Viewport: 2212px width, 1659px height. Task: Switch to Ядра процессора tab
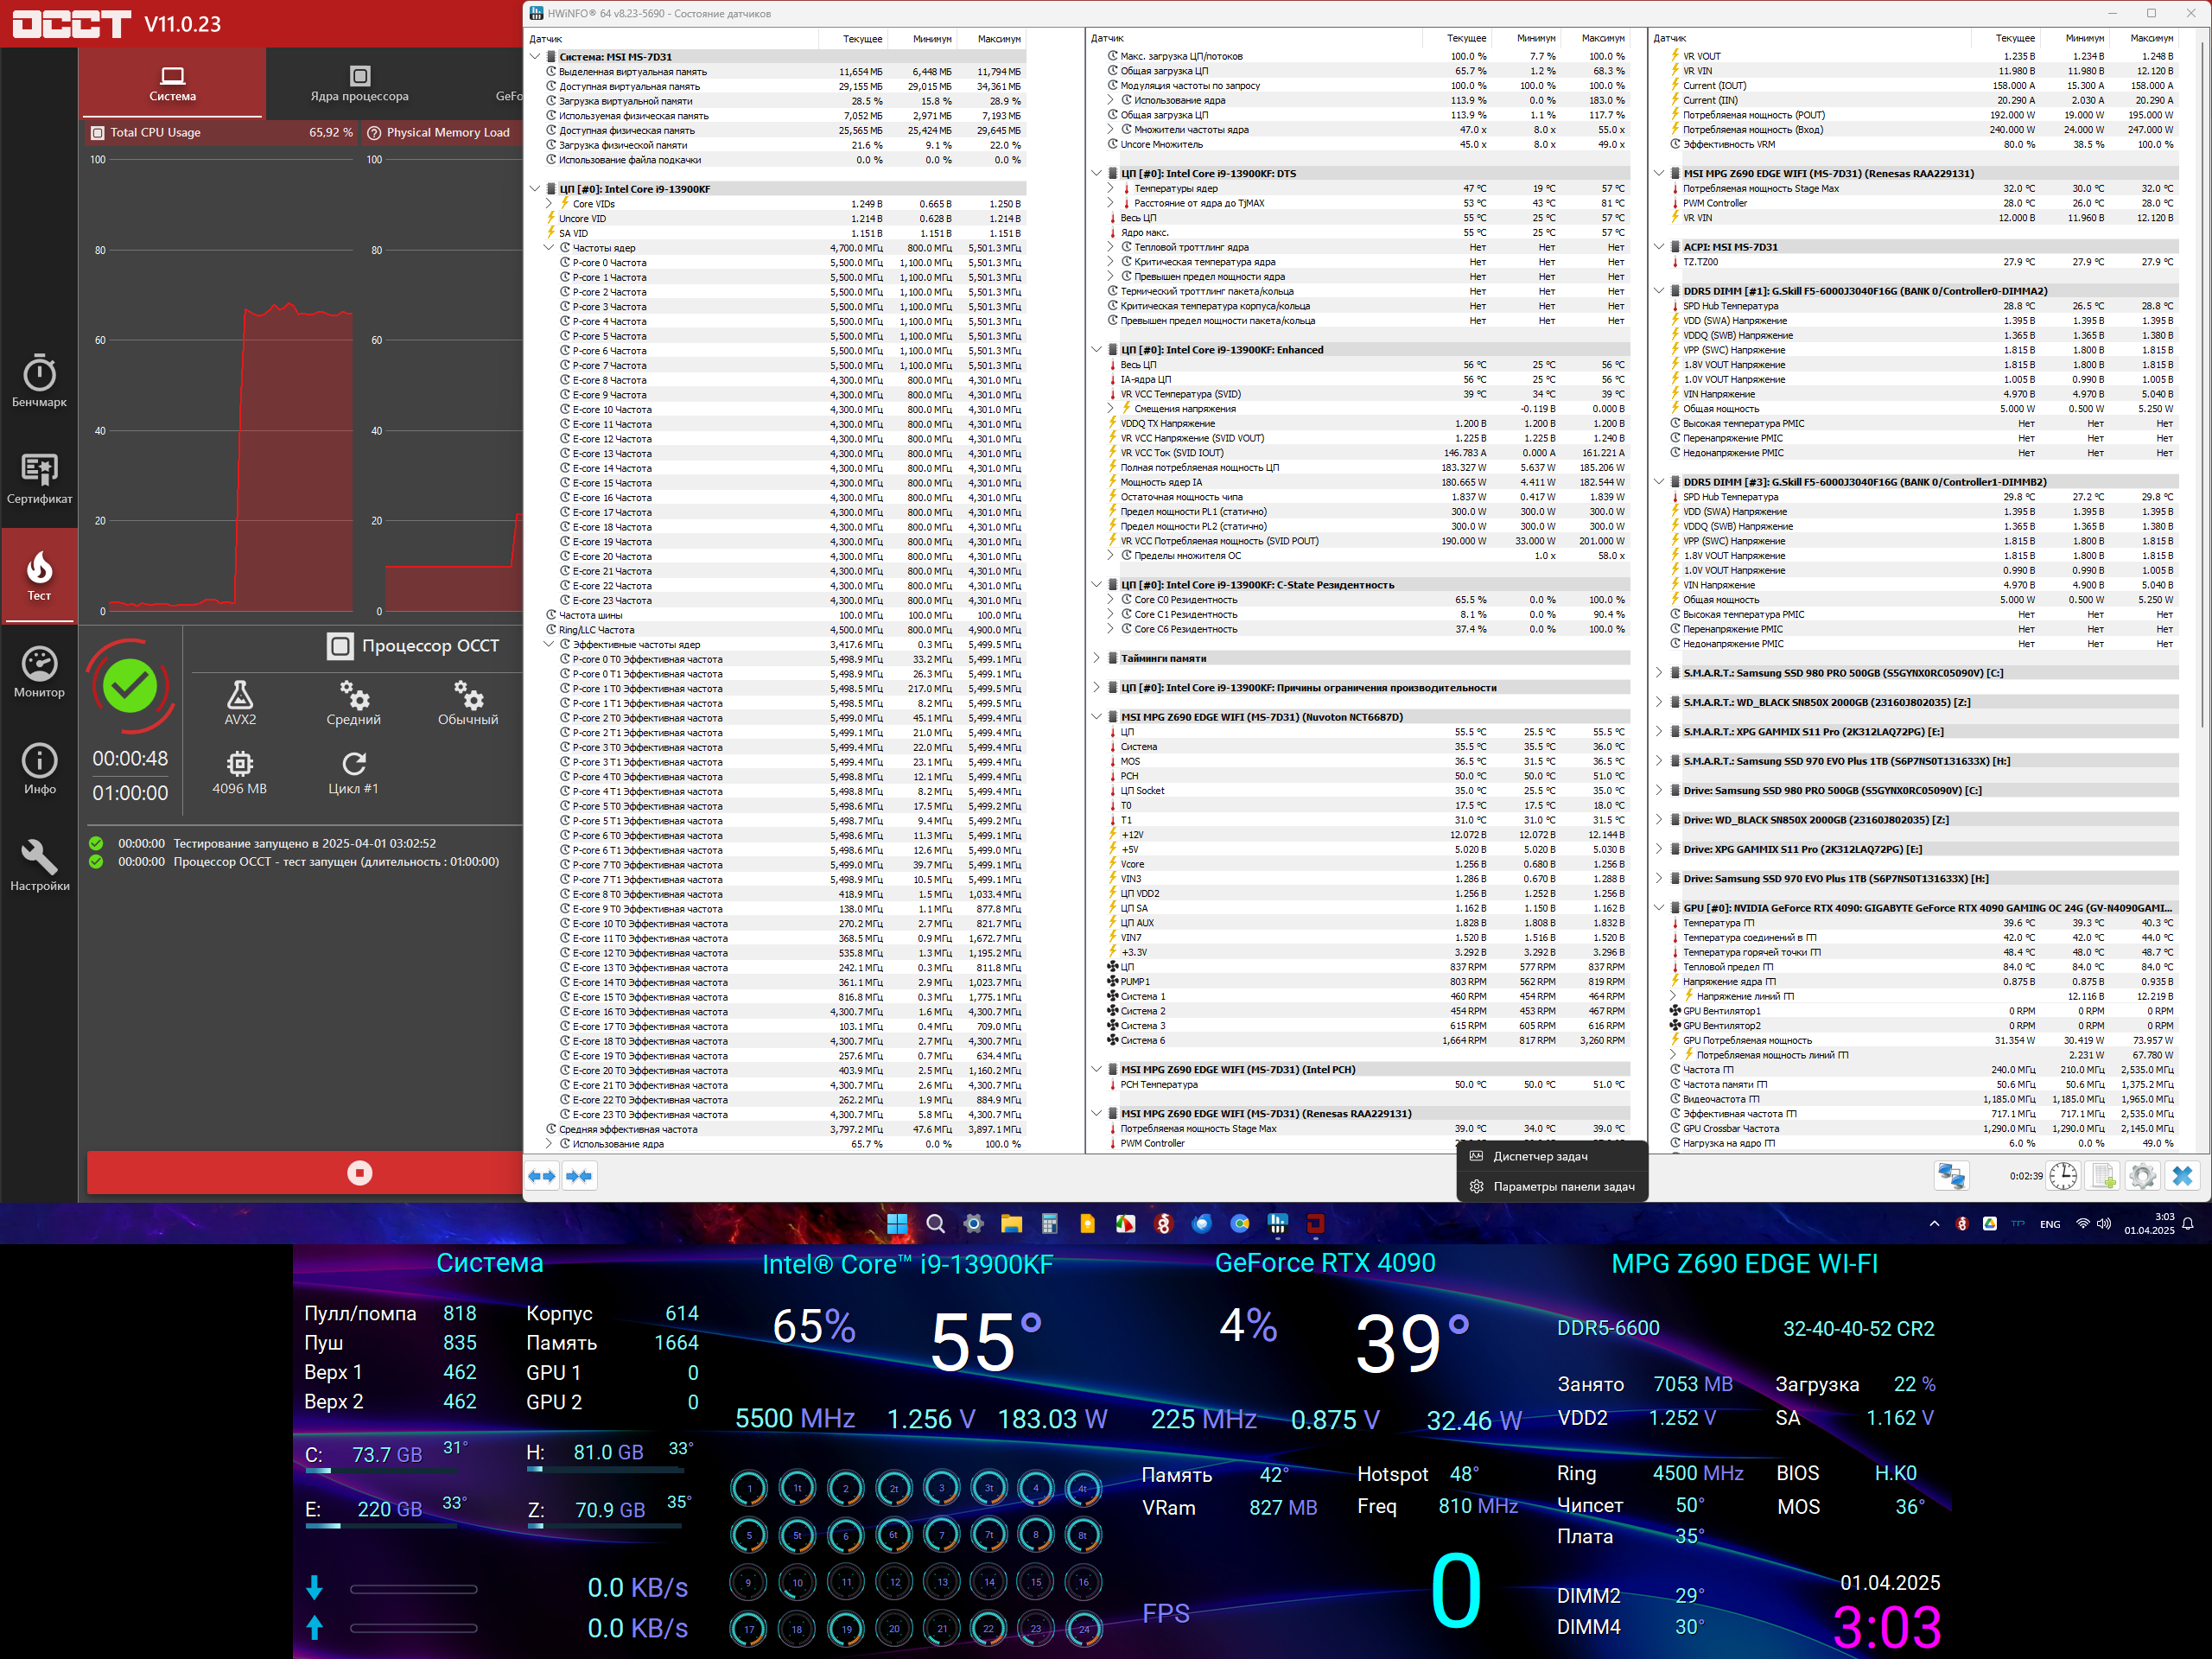[359, 84]
